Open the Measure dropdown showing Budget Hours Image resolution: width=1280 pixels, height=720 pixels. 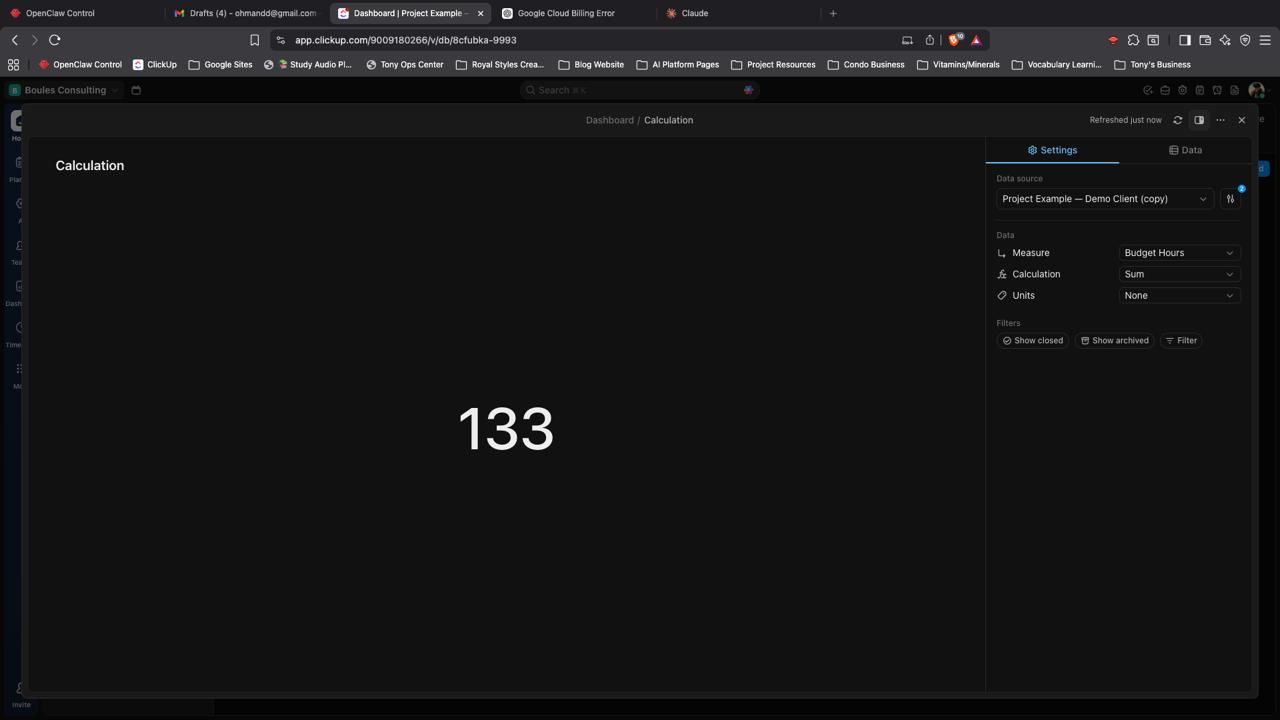[x=1178, y=253]
